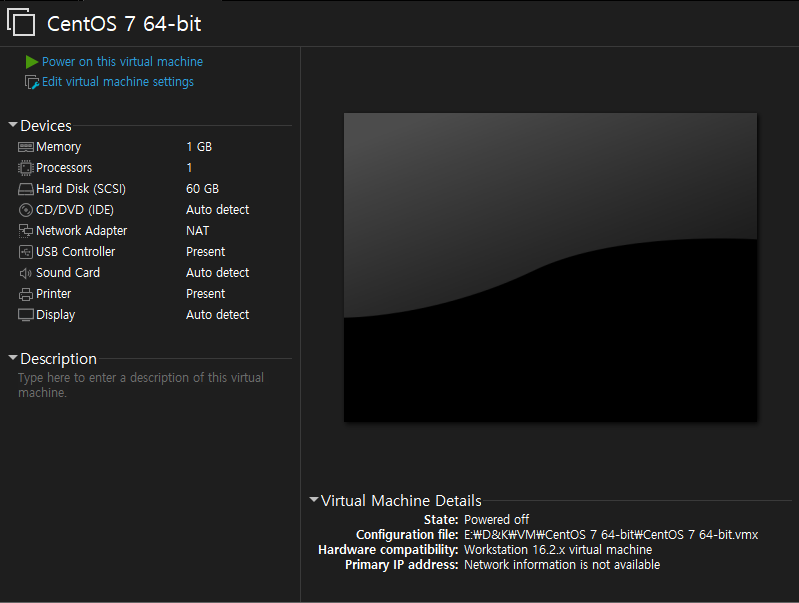Click the Edit settings wrench icon
The image size is (799, 603).
32,82
